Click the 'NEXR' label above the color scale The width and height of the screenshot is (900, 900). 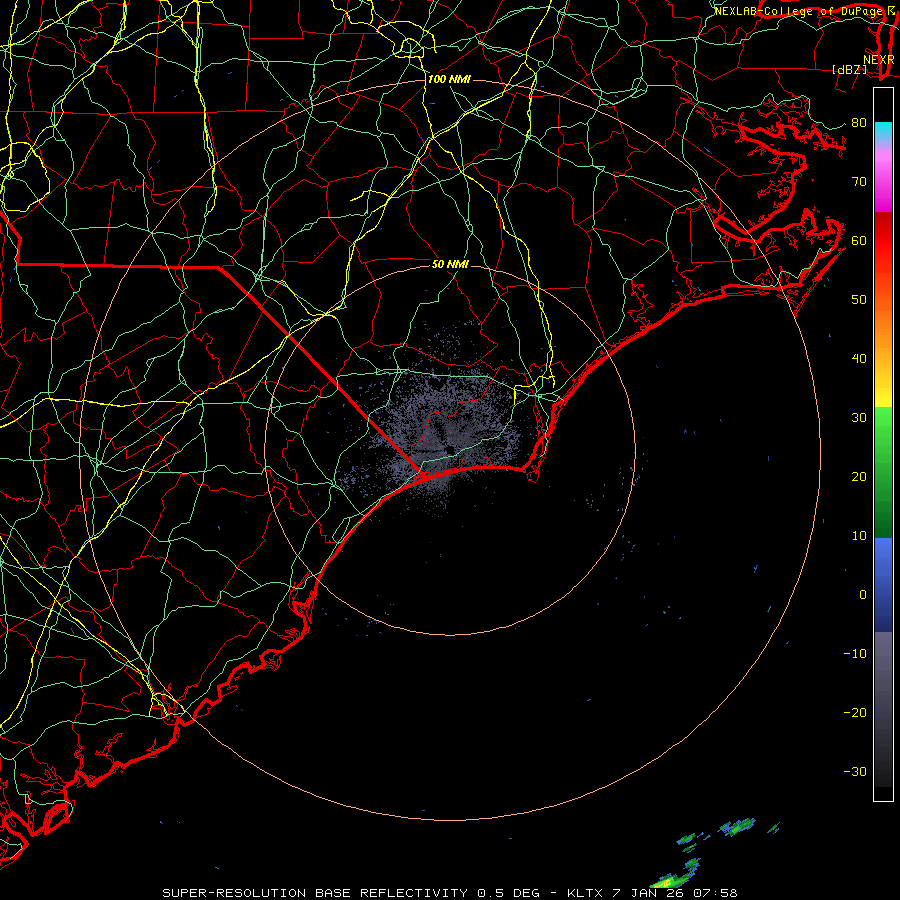[878, 60]
